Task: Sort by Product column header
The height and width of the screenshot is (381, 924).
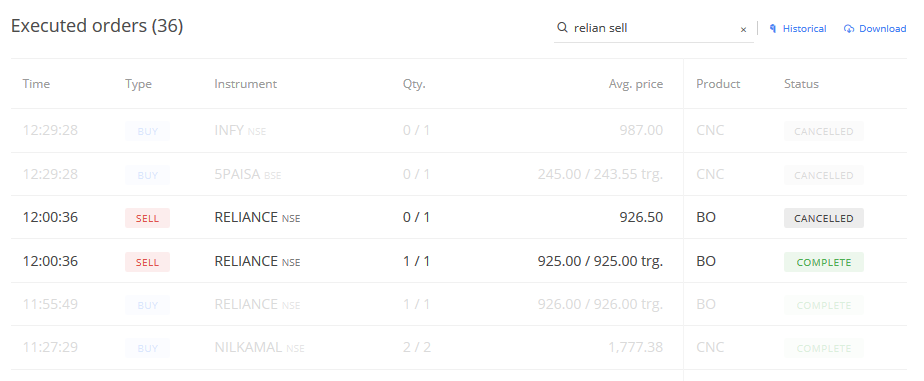Action: point(718,84)
